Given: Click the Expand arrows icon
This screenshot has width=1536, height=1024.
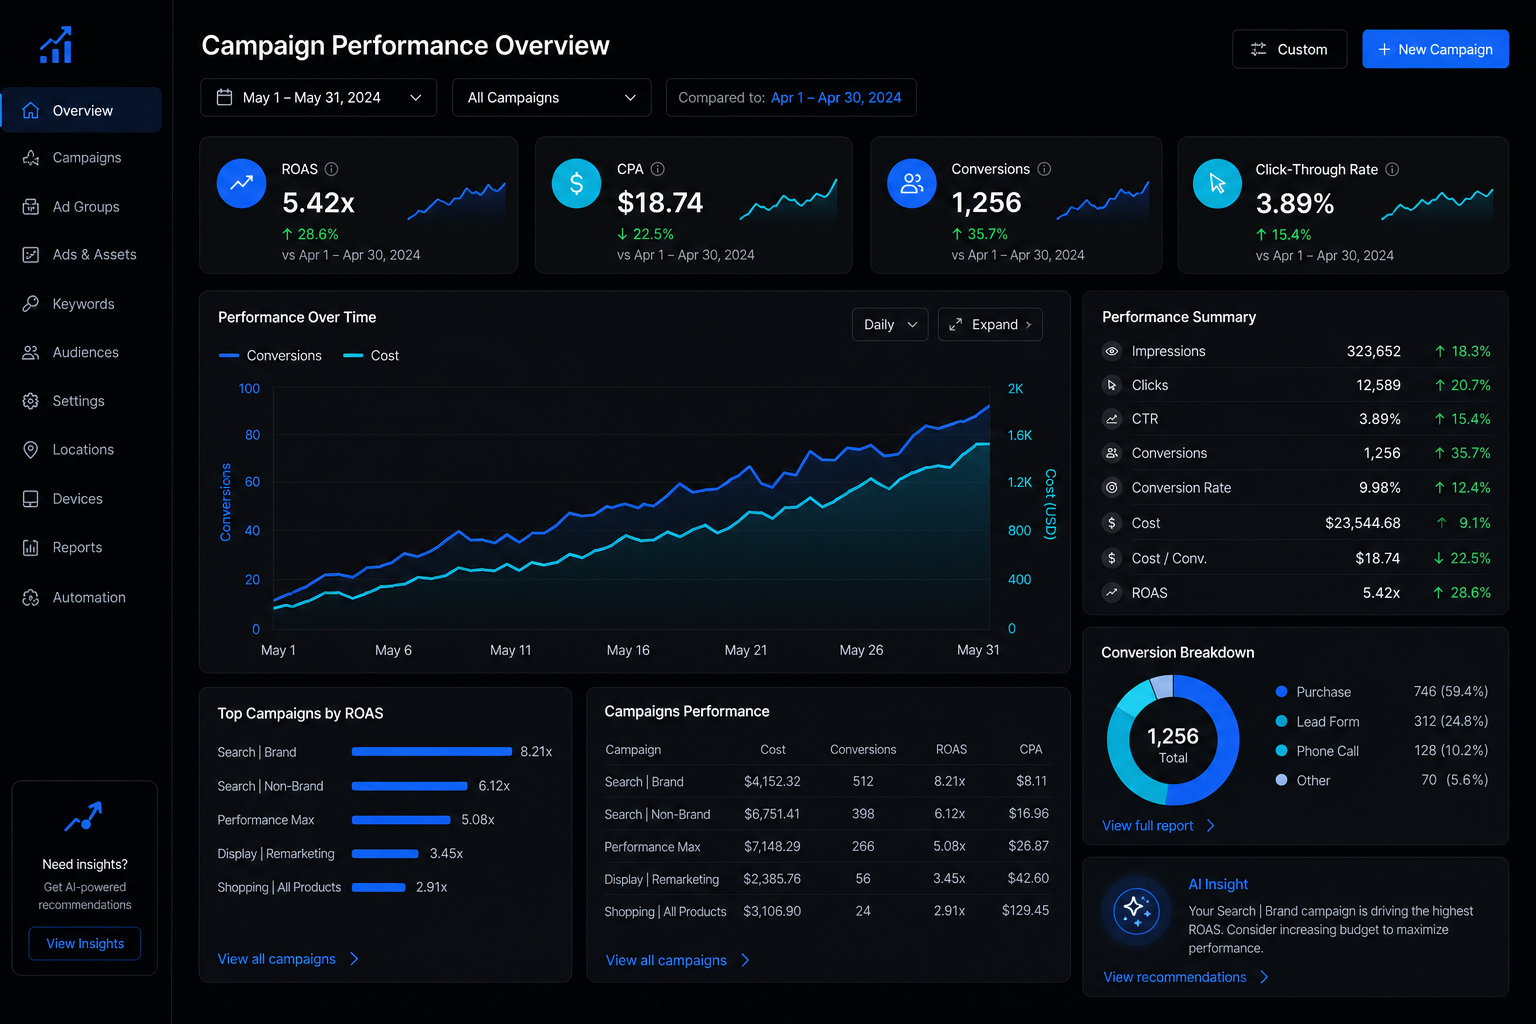Looking at the screenshot, I should coord(956,324).
